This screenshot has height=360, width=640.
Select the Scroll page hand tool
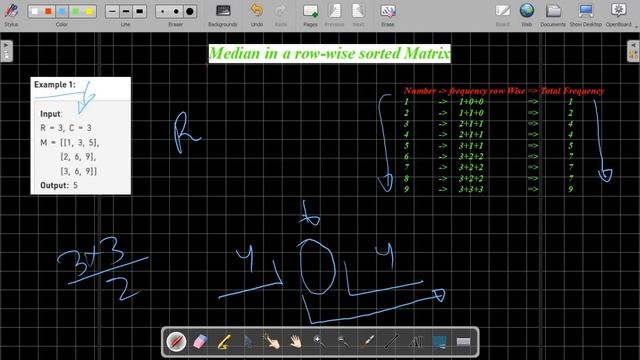296,342
